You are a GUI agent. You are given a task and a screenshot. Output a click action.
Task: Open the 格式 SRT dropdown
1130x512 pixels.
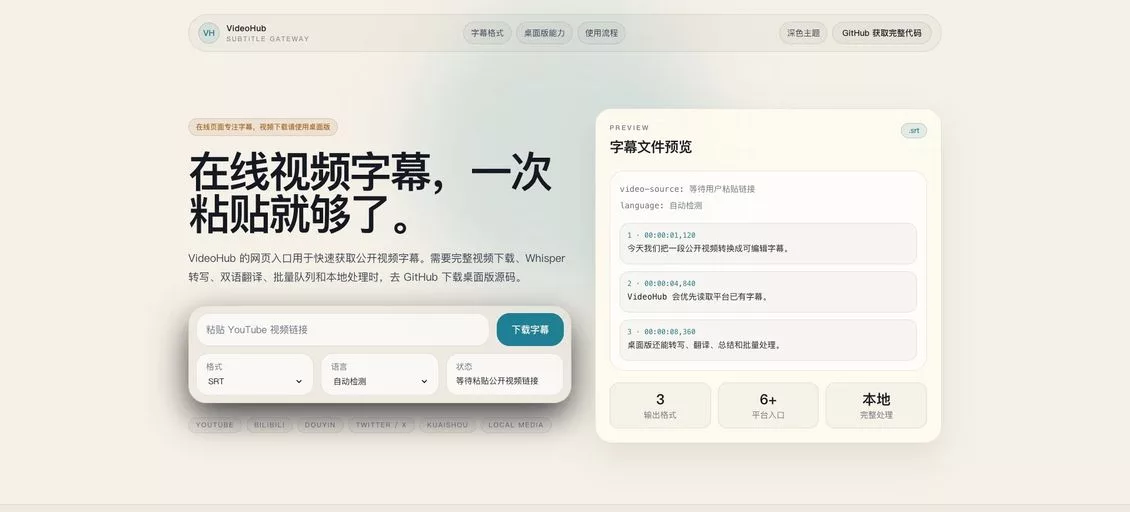(254, 374)
